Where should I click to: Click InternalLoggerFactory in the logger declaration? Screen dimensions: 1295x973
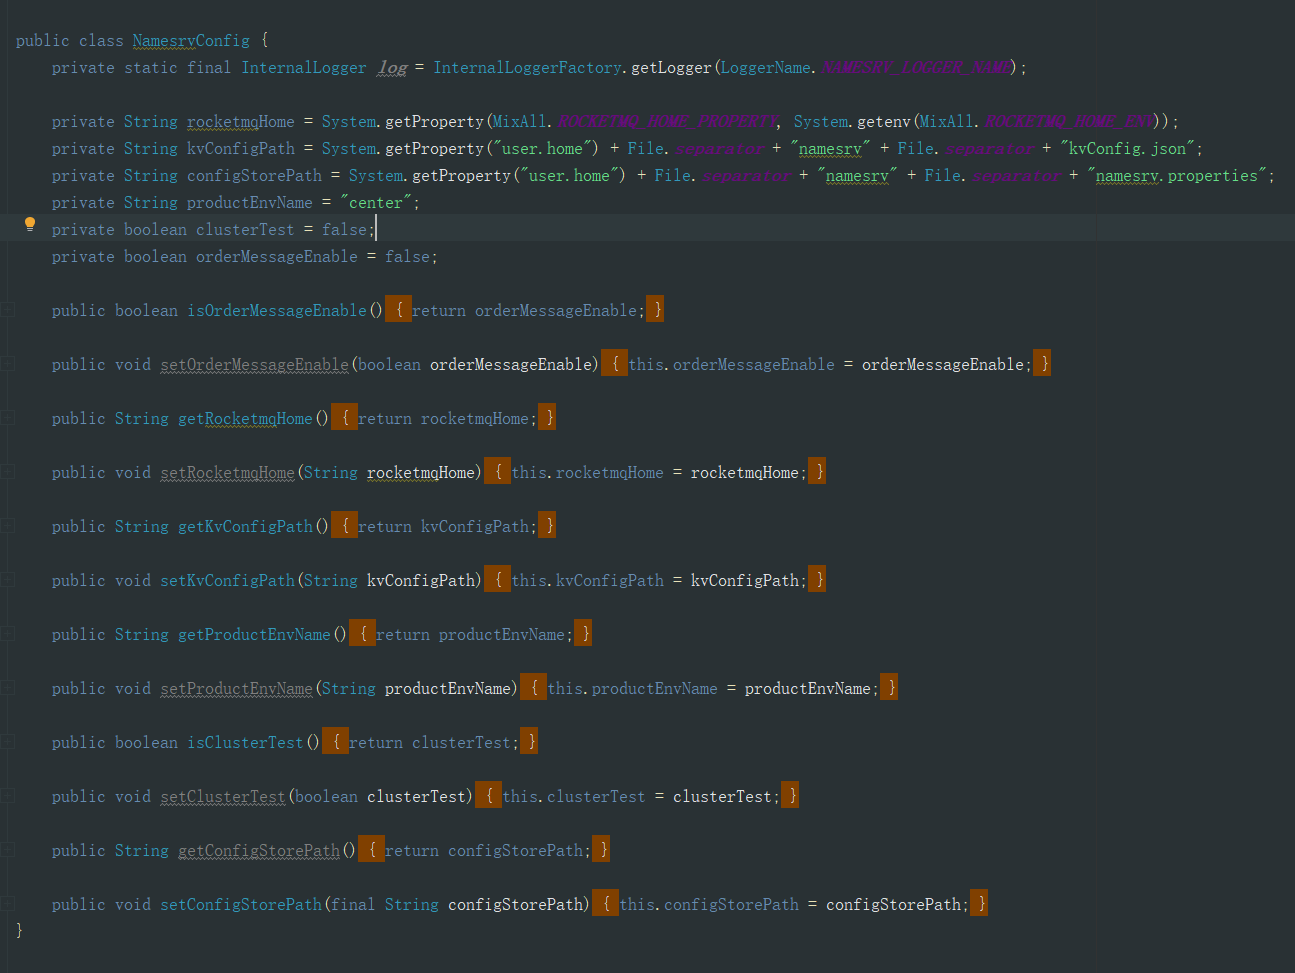point(527,68)
